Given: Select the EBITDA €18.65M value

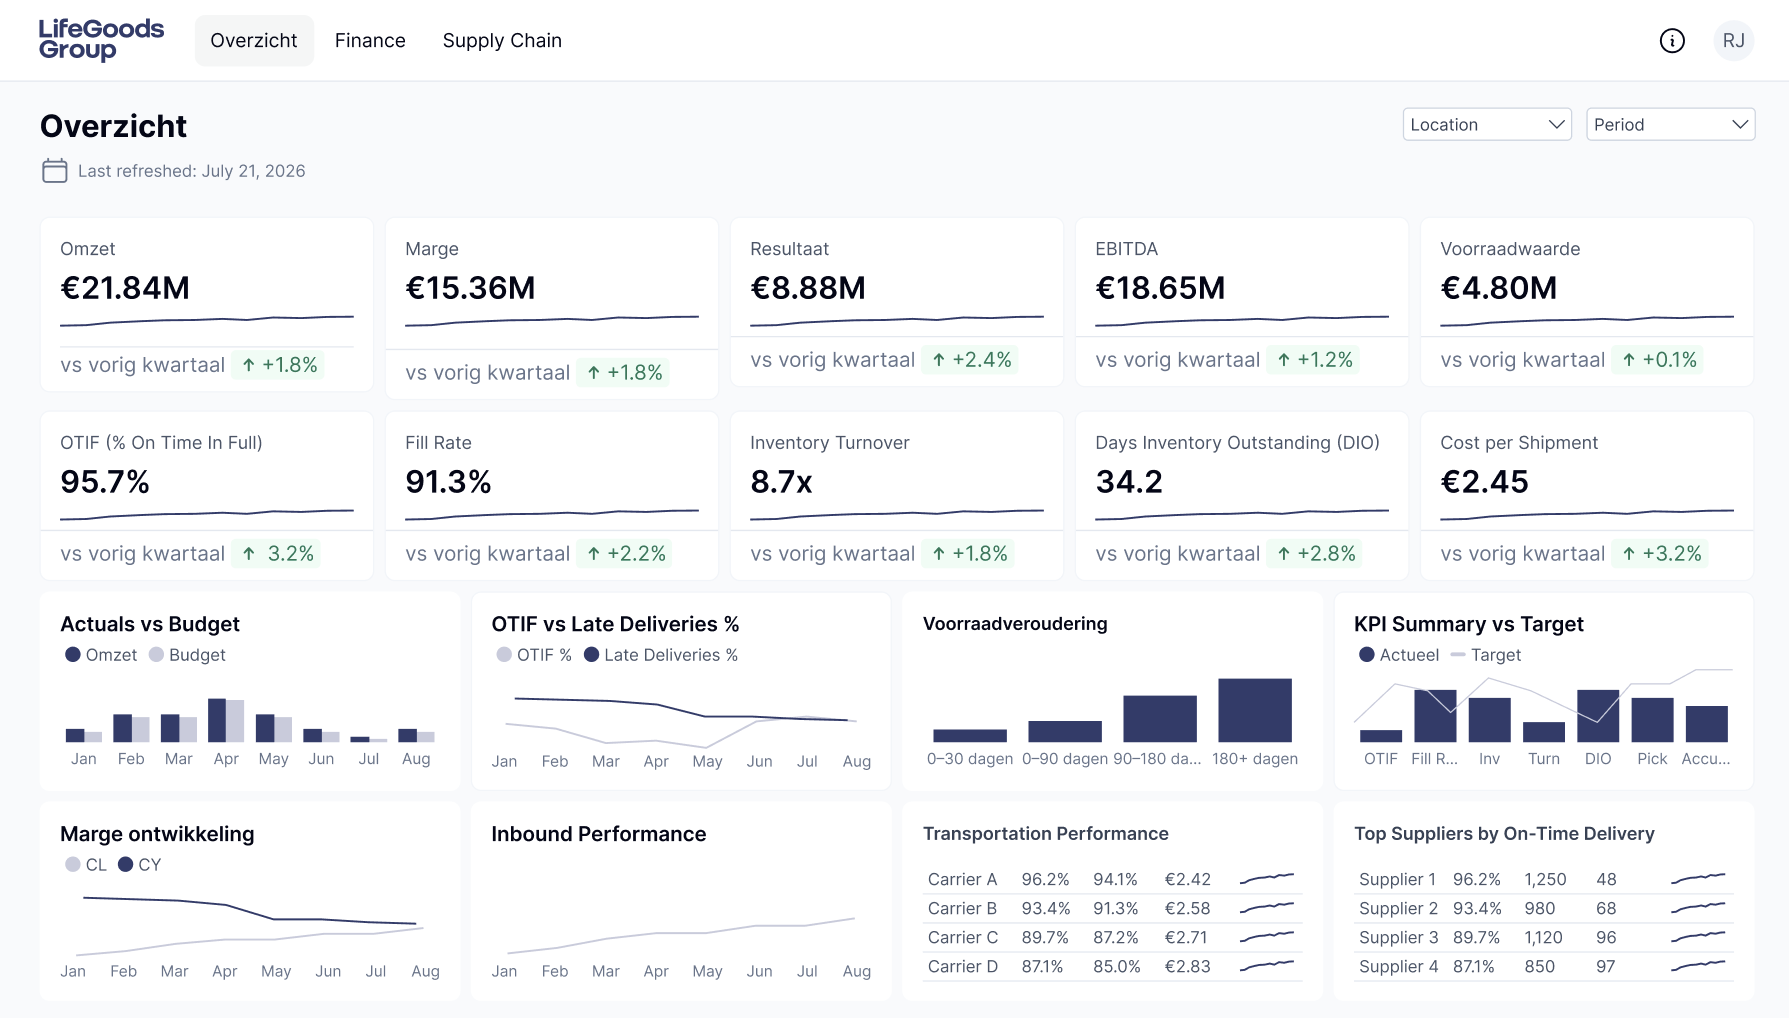Looking at the screenshot, I should pyautogui.click(x=1160, y=288).
